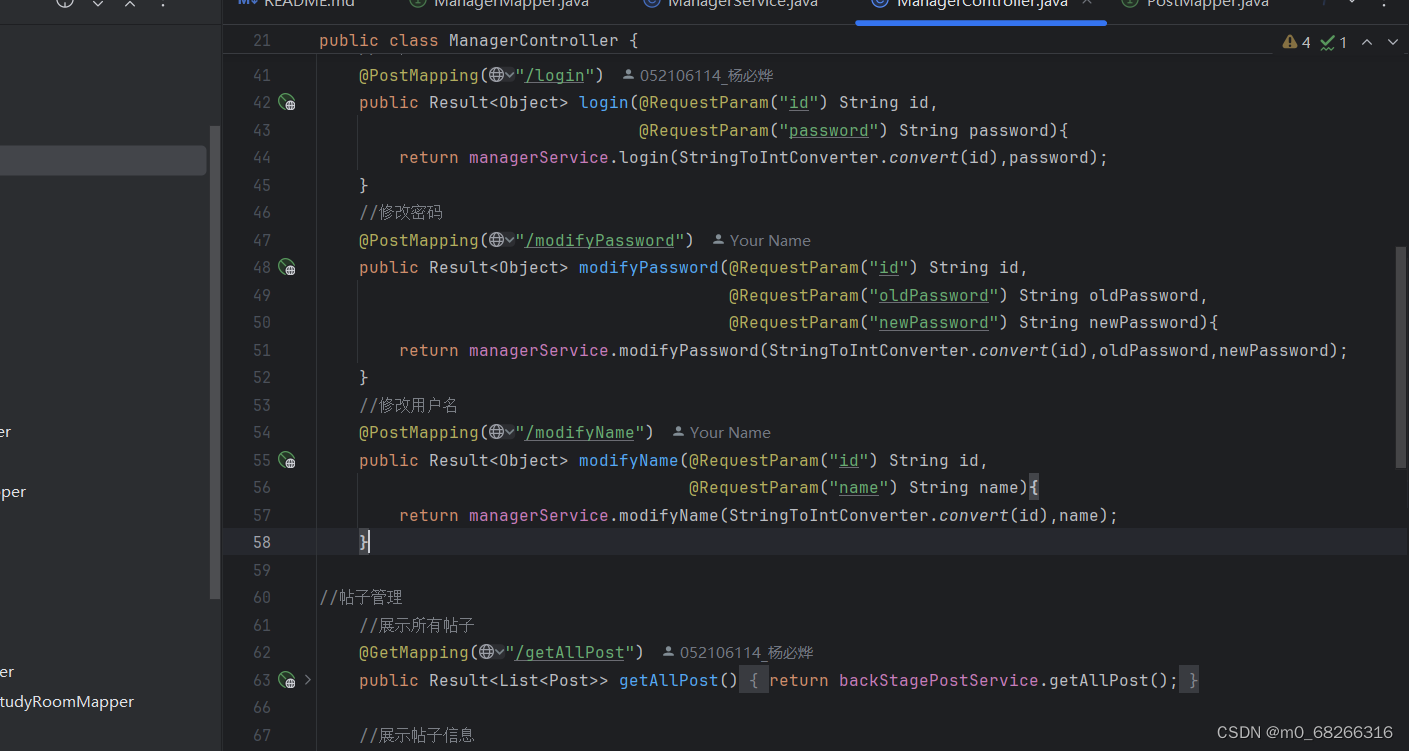The height and width of the screenshot is (751, 1409).
Task: Click managerService.modifyName call on line 57
Action: [594, 515]
